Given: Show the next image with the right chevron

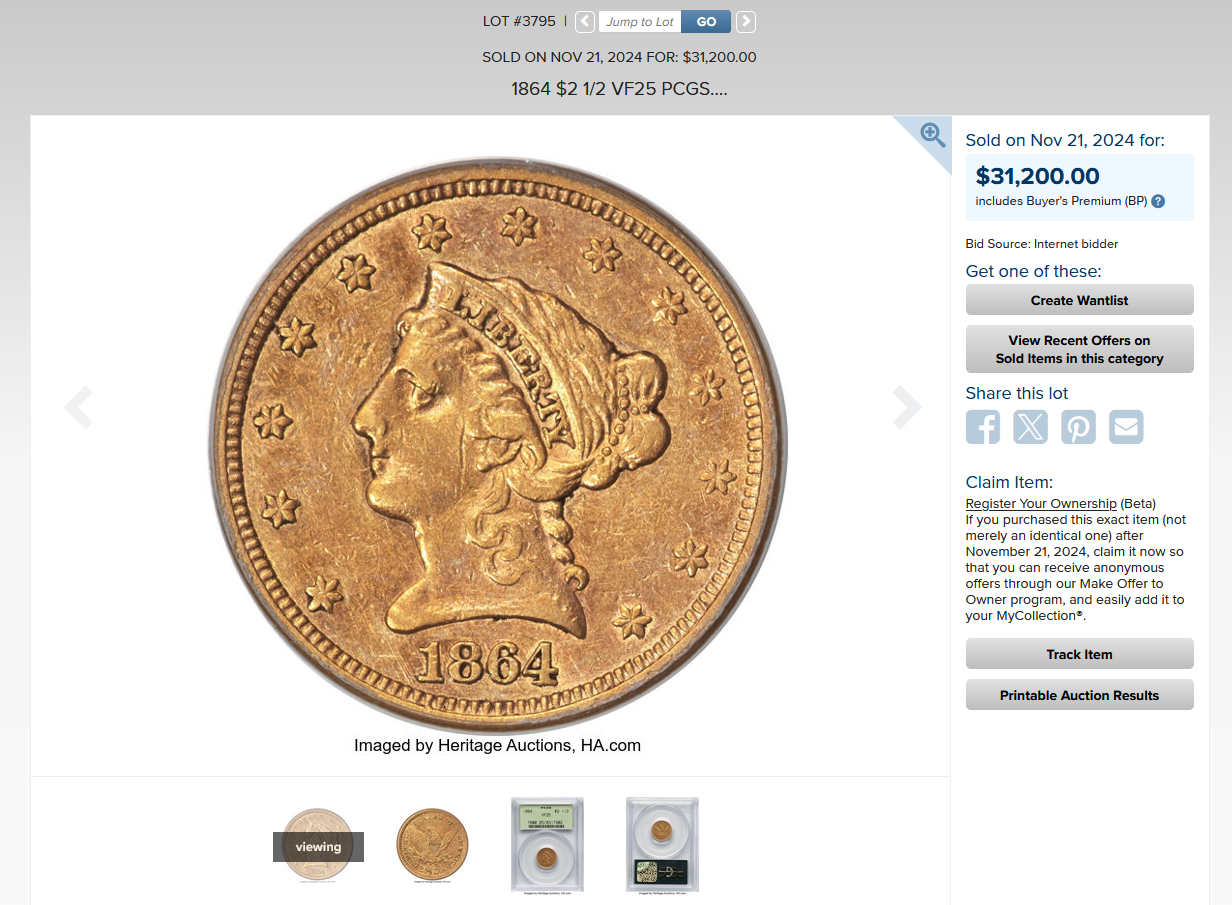Looking at the screenshot, I should (907, 407).
